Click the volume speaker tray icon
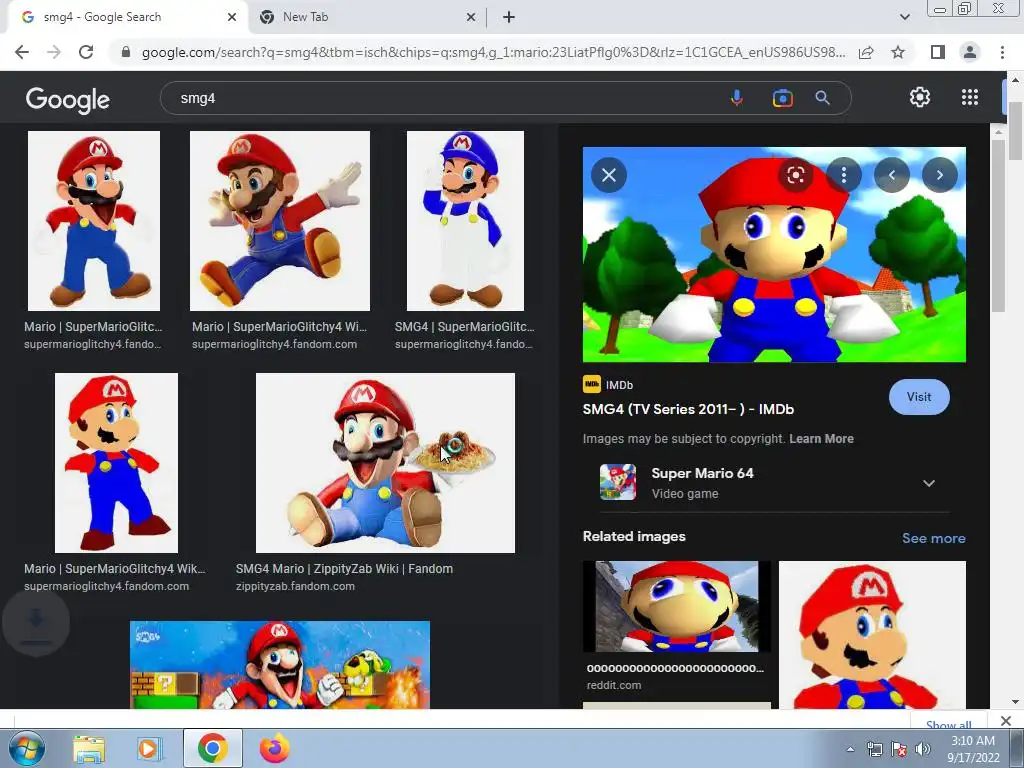 click(x=923, y=749)
